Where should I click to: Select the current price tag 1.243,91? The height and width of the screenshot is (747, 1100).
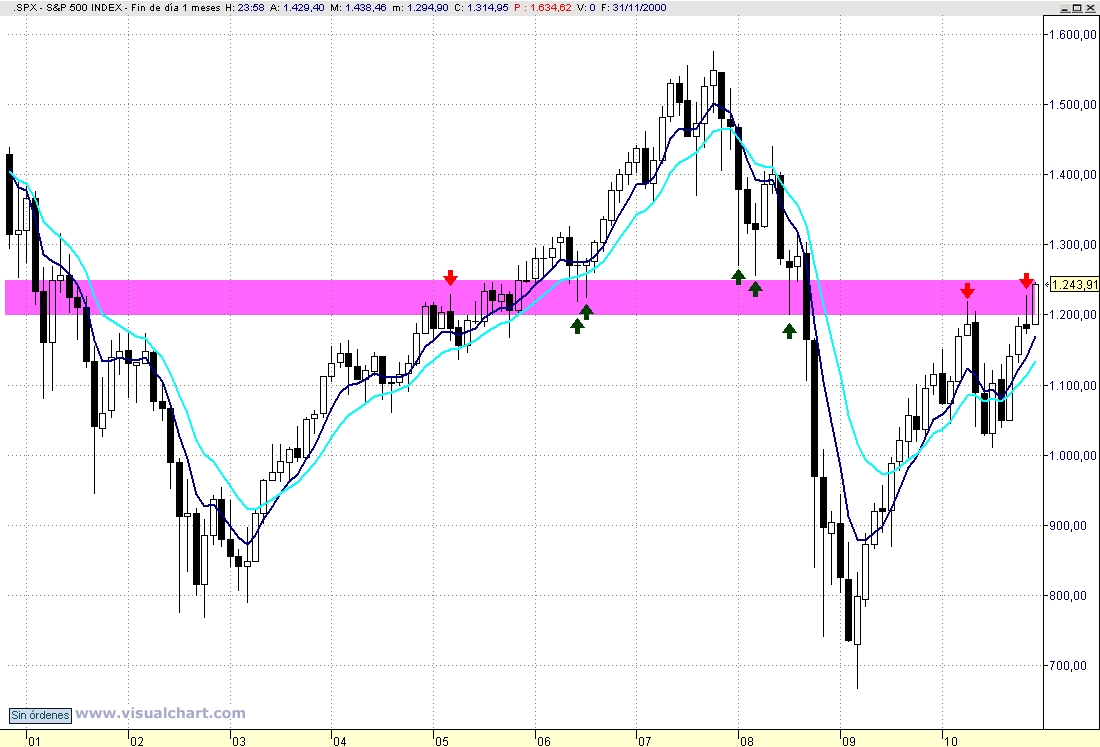tap(1073, 284)
